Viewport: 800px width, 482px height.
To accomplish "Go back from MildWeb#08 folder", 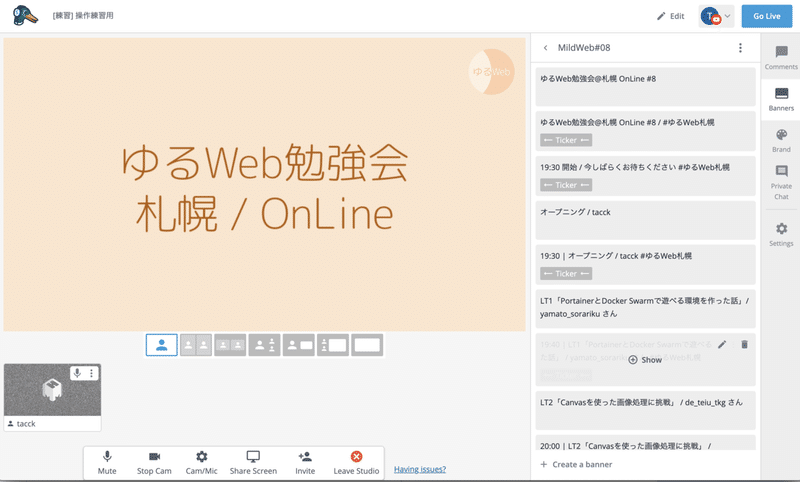I will (x=545, y=48).
